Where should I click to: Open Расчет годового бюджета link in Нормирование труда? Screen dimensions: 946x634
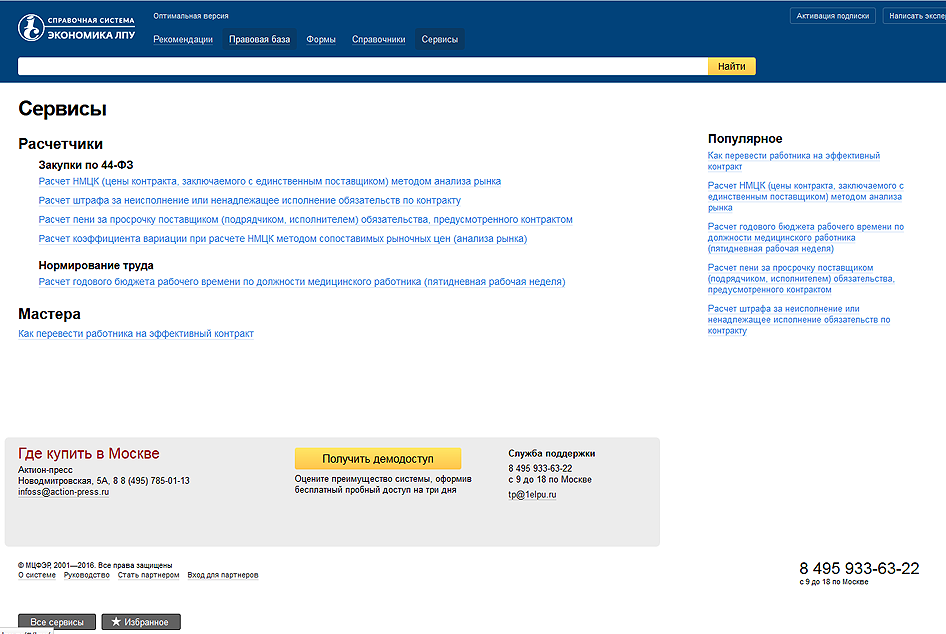coord(302,282)
